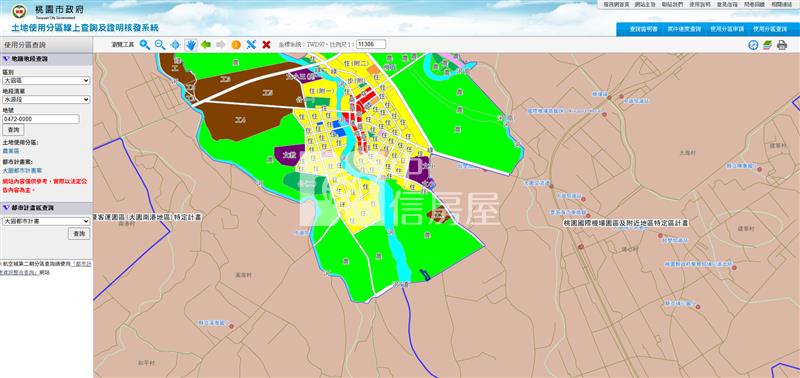Click the 大海村 village label on map
The height and width of the screenshot is (378, 800).
tap(687, 153)
